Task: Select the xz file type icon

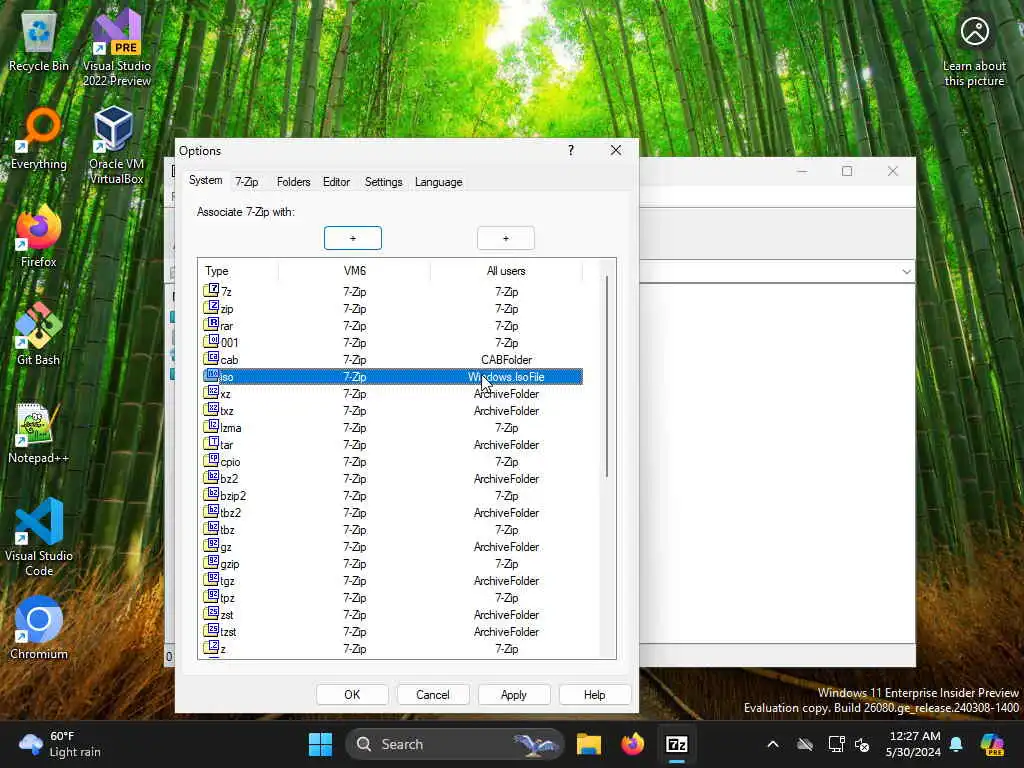Action: [212, 392]
